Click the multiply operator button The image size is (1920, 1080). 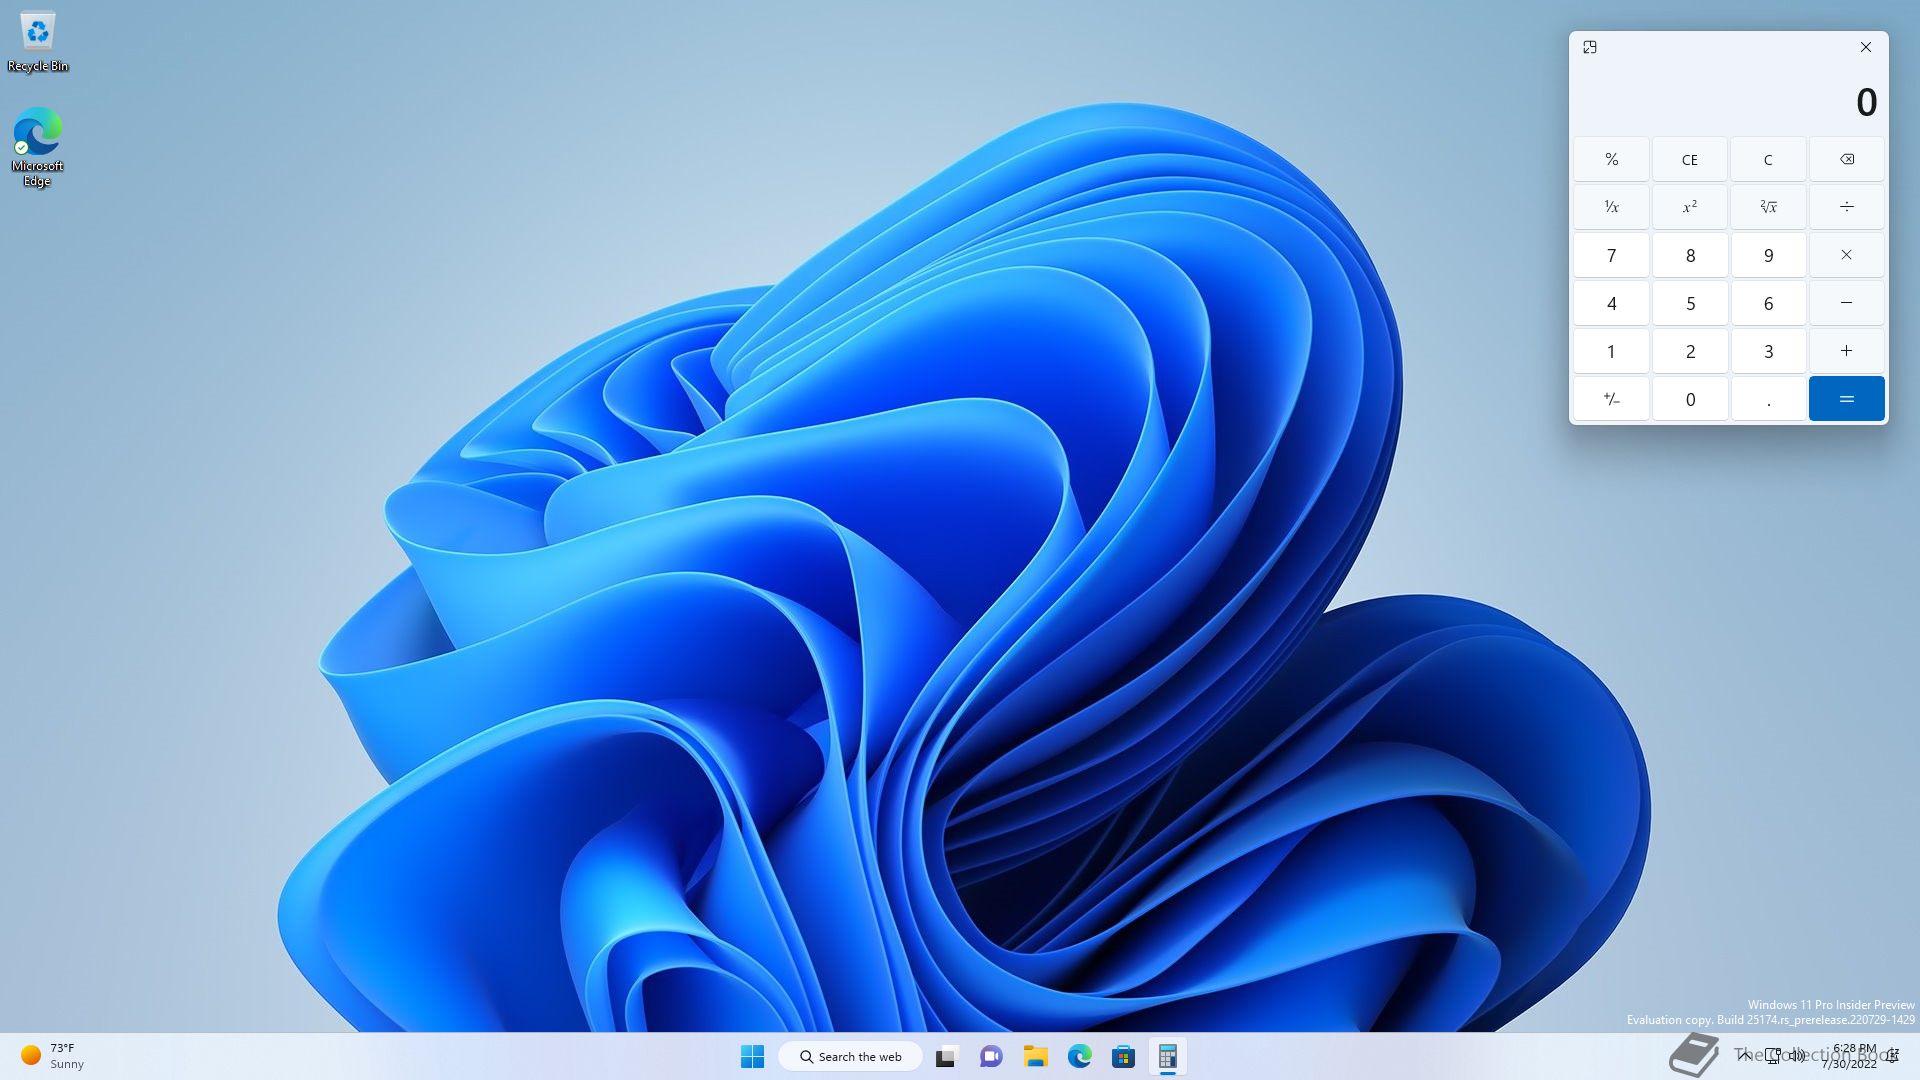pyautogui.click(x=1846, y=255)
